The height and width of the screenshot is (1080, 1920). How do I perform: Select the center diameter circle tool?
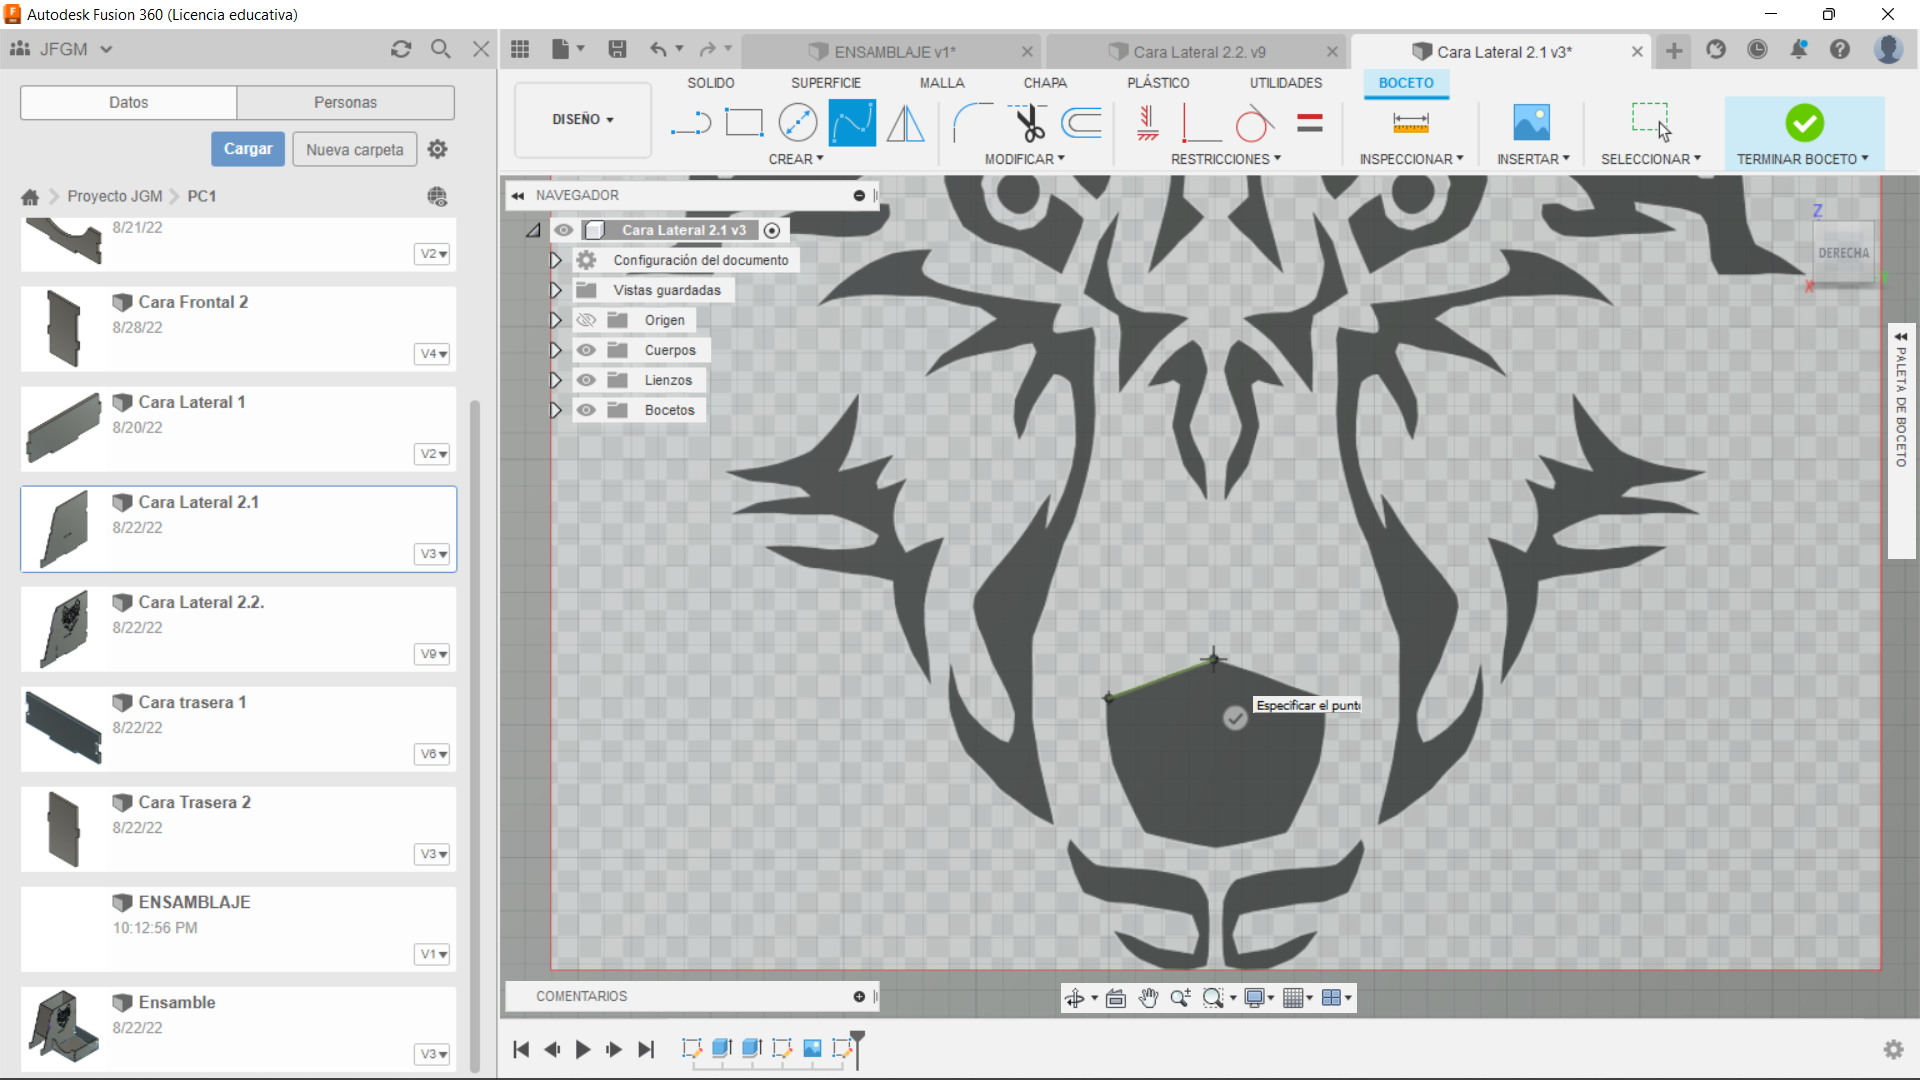797,123
